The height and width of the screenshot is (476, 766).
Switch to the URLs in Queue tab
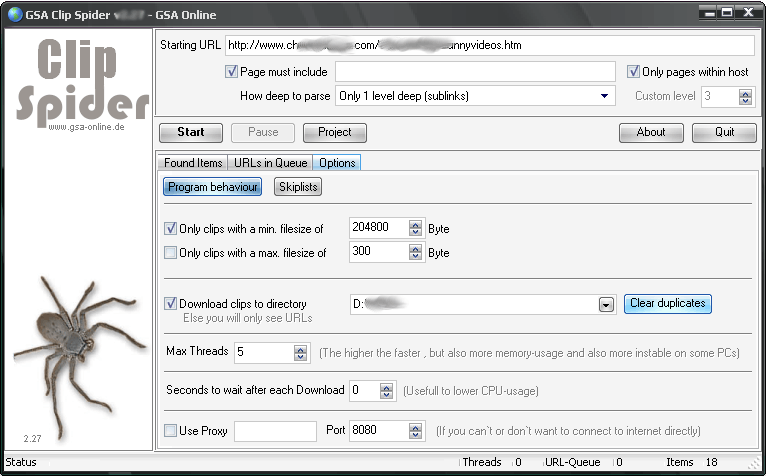point(270,163)
